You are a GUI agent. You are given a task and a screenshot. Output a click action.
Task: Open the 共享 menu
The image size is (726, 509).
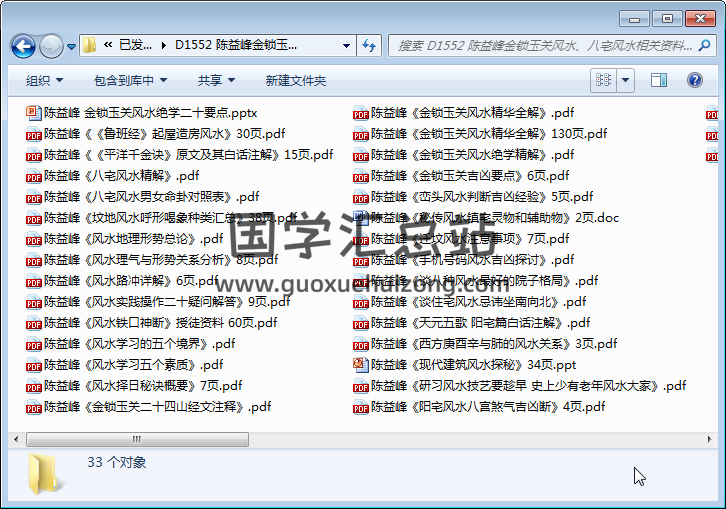216,81
